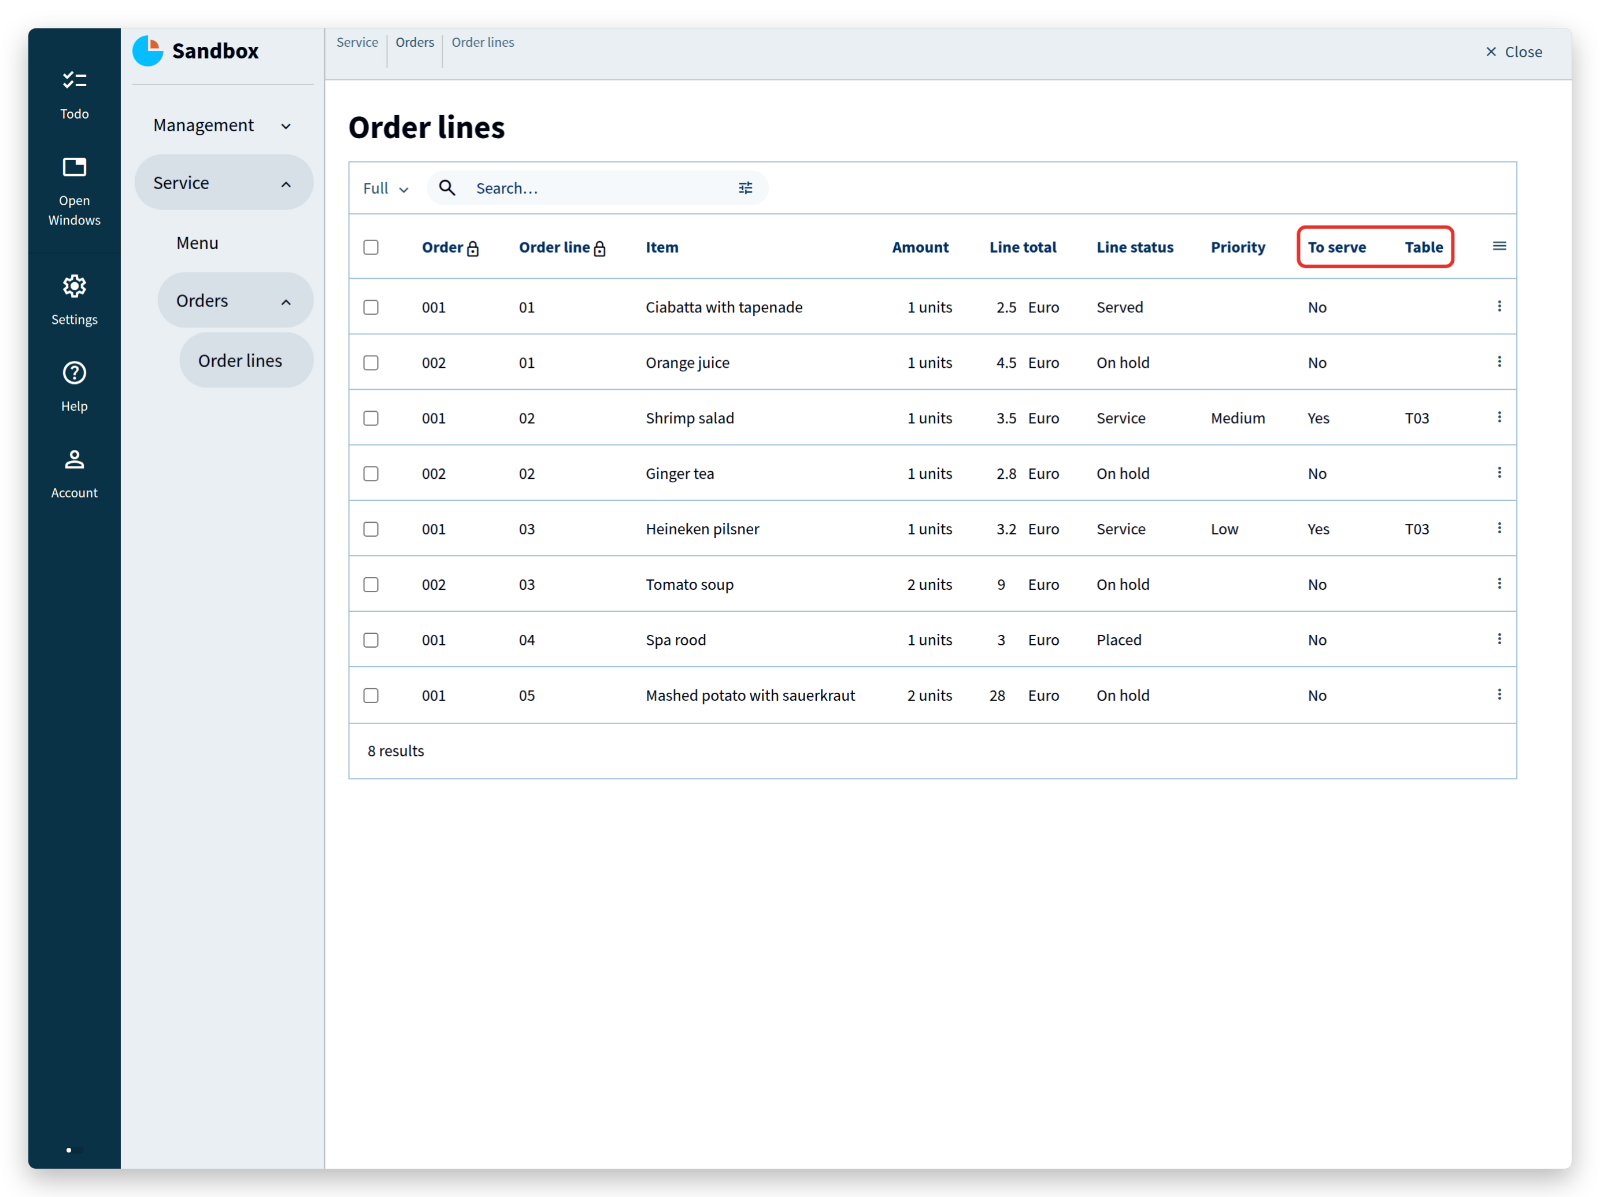Open the Menu item in sidebar
Image resolution: width=1600 pixels, height=1197 pixels.
(197, 243)
